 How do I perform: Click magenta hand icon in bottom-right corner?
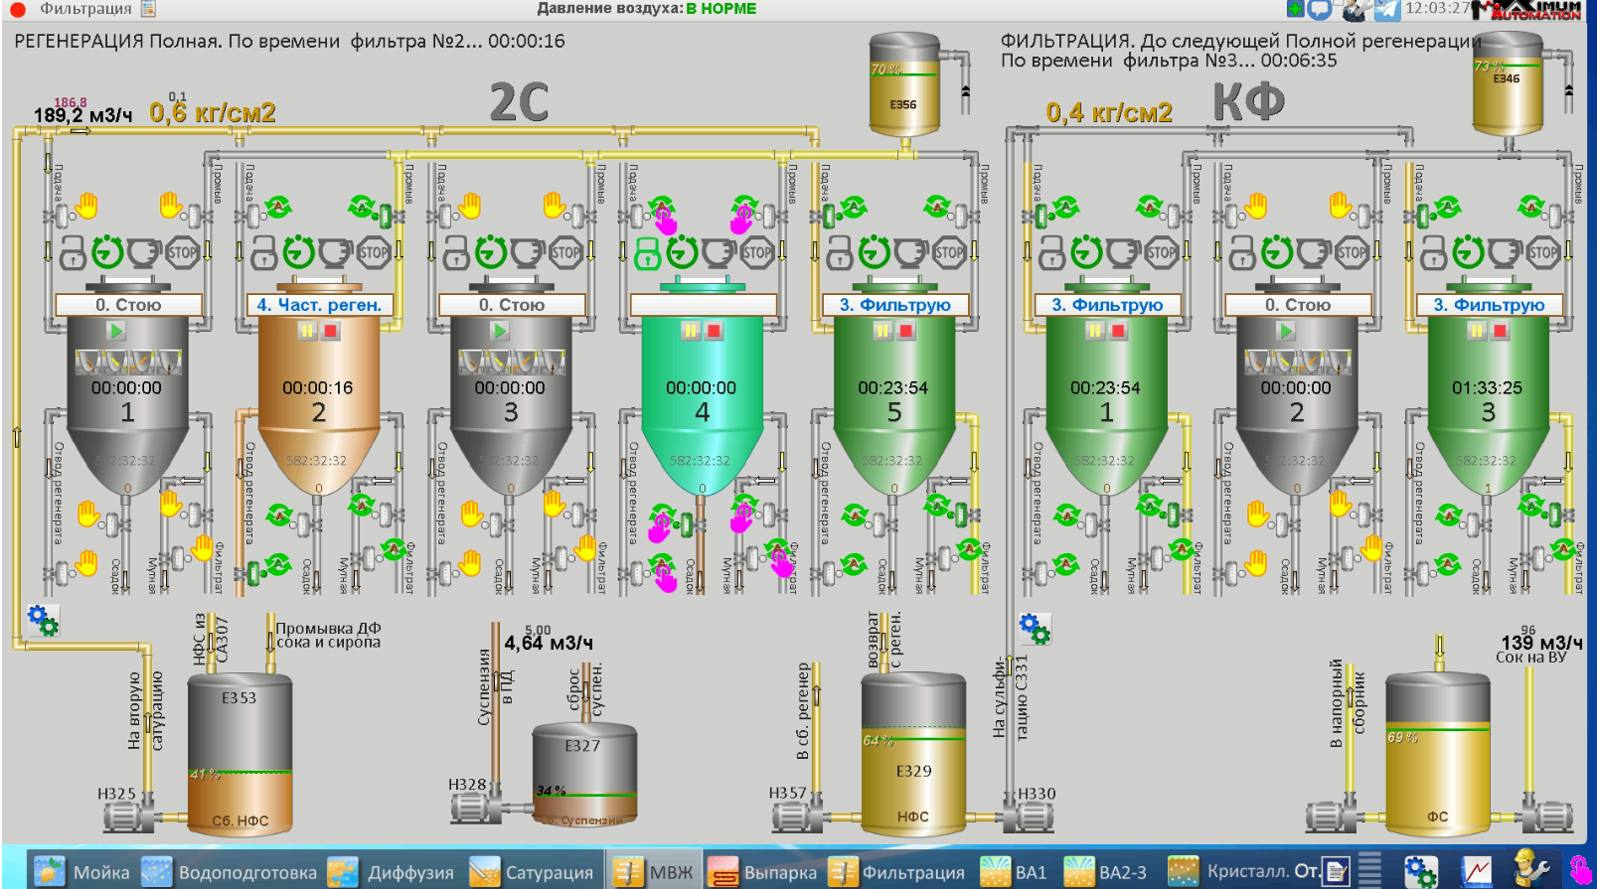click(1580, 870)
